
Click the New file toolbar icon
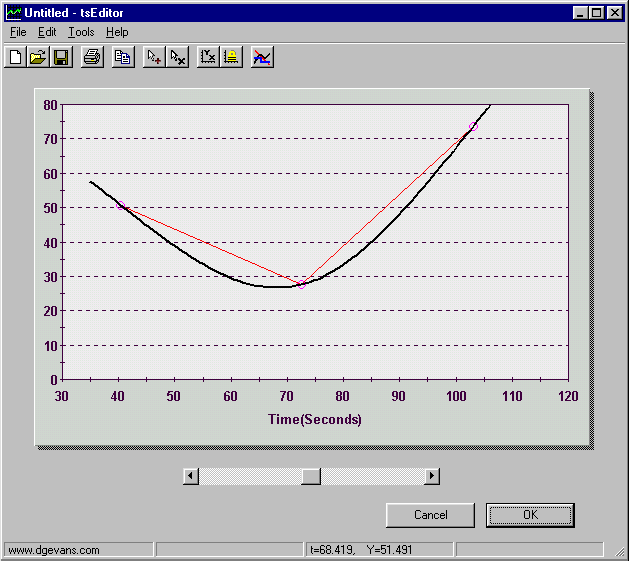(x=15, y=57)
